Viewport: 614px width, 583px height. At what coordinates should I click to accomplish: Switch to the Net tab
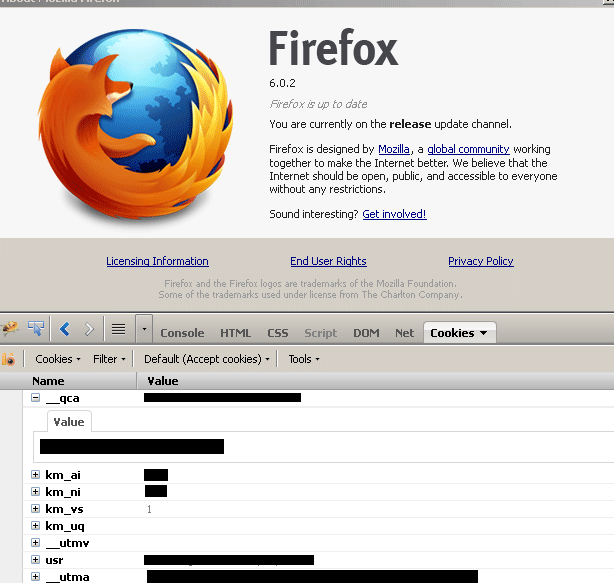coord(405,333)
